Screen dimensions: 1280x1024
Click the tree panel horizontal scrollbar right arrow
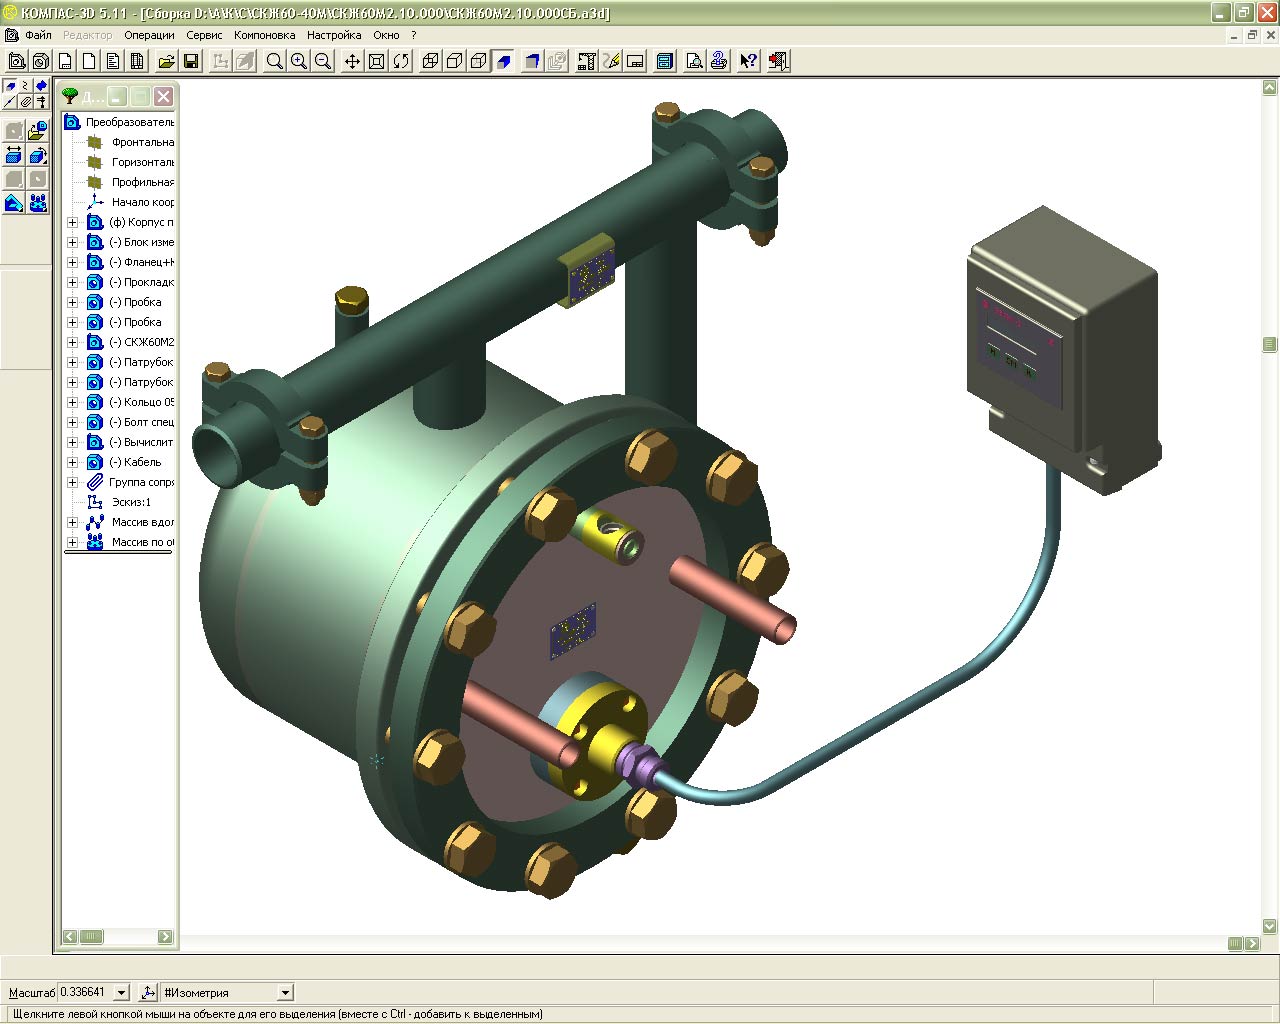(165, 937)
